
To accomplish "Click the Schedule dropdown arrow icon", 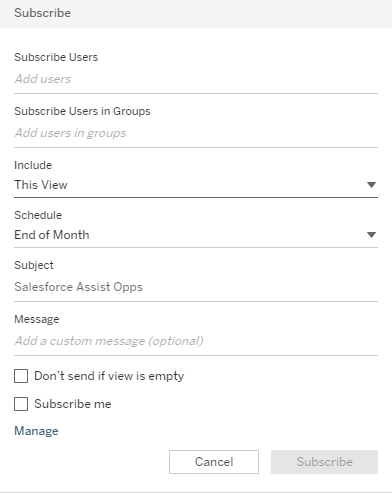I will pyautogui.click(x=371, y=235).
